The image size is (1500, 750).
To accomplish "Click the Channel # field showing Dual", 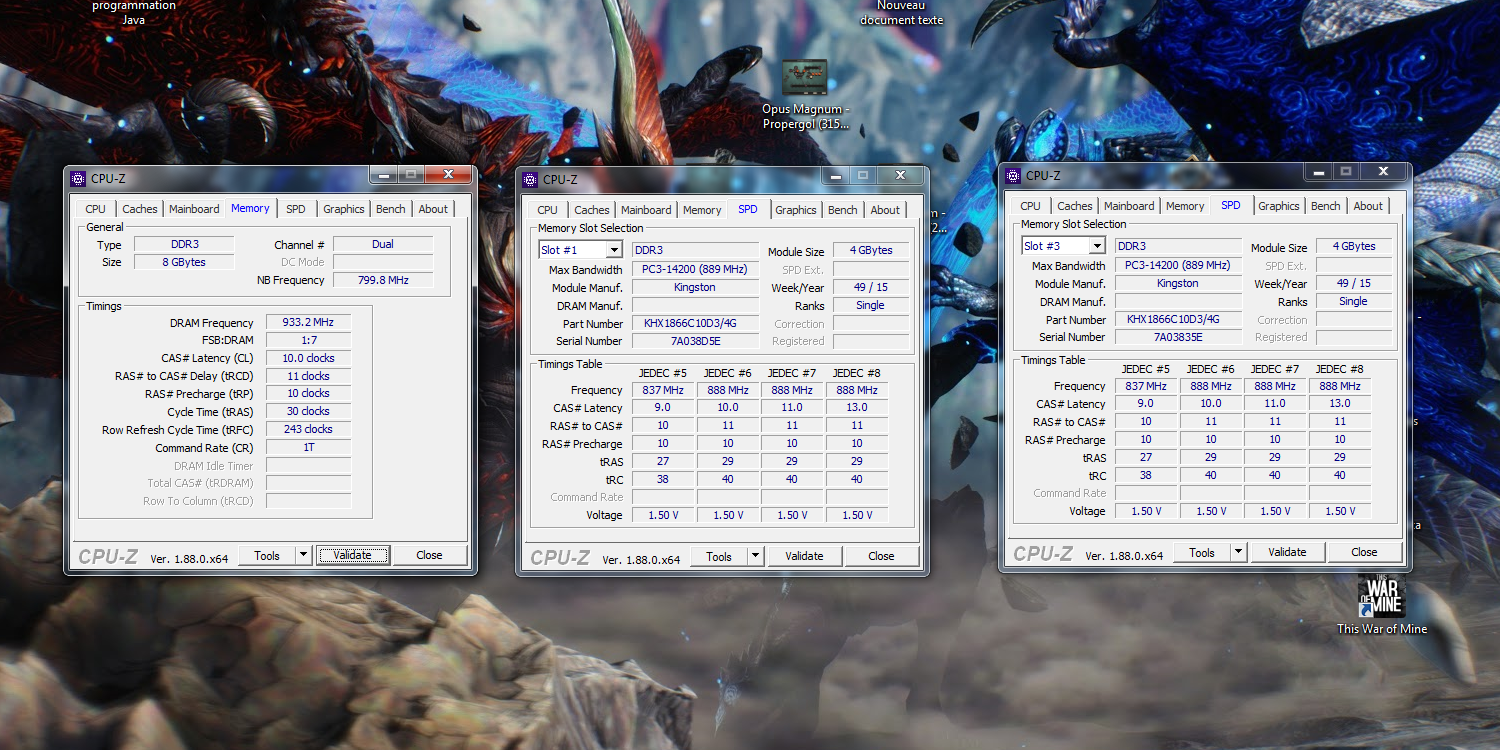I will pos(383,245).
